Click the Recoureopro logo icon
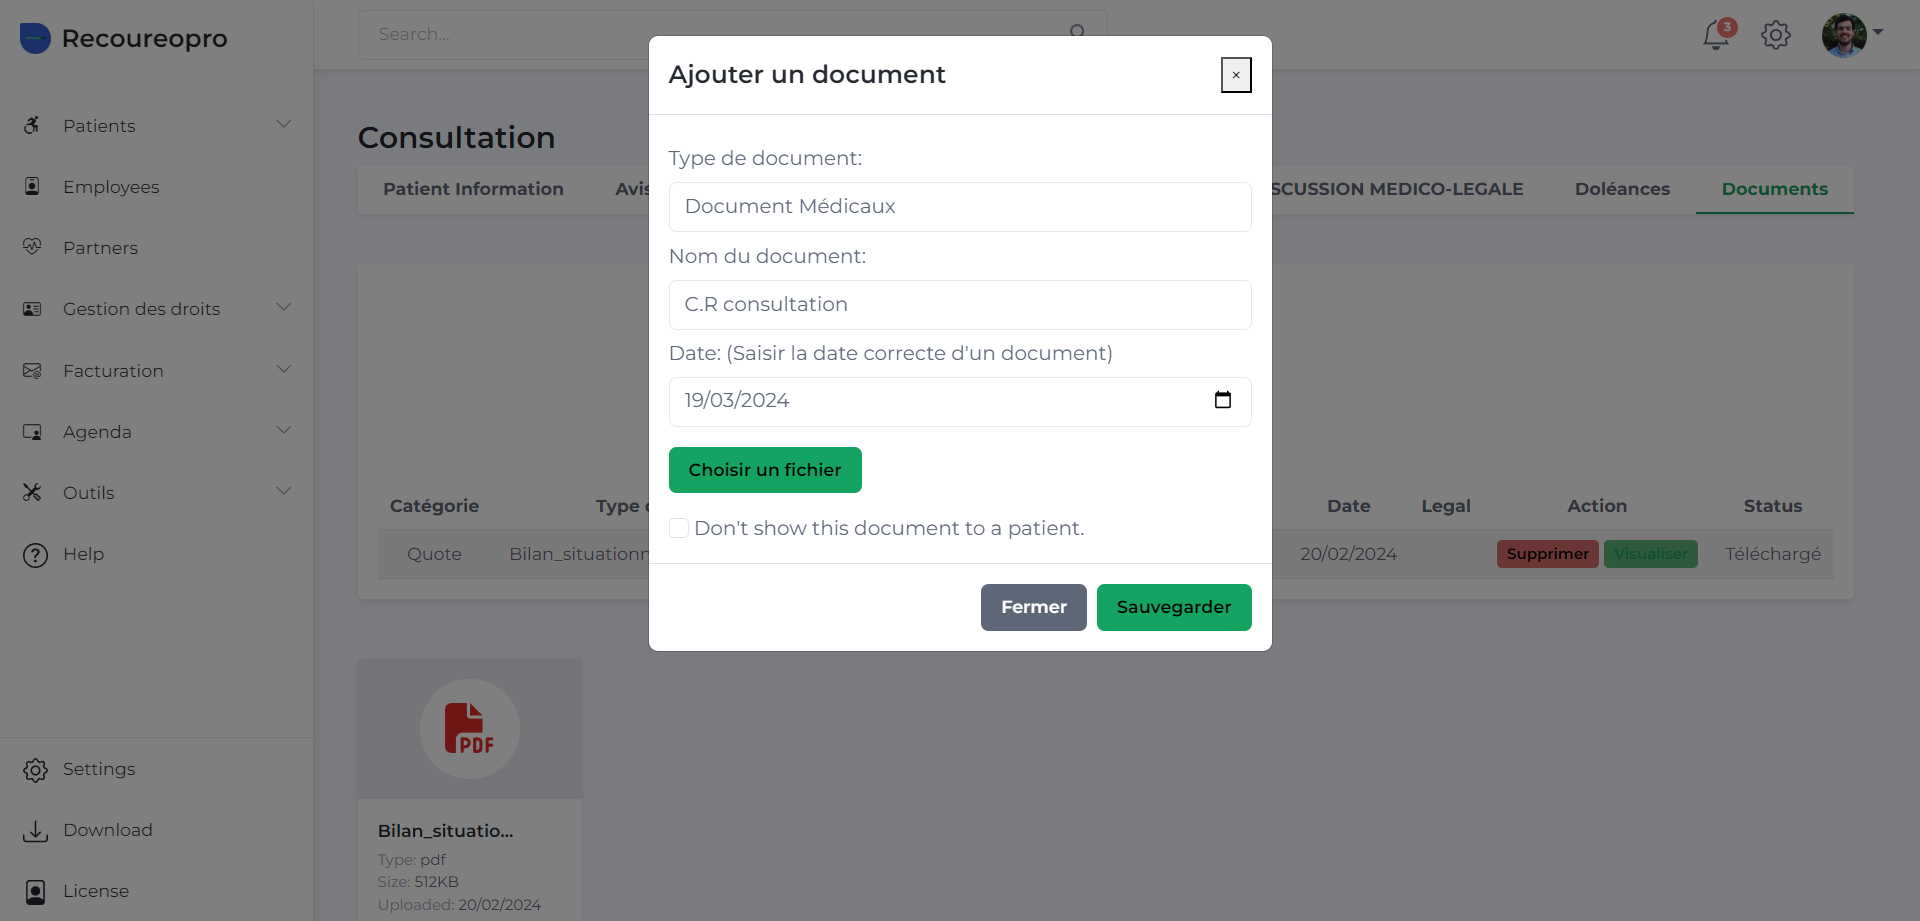This screenshot has width=1920, height=921. pos(35,38)
